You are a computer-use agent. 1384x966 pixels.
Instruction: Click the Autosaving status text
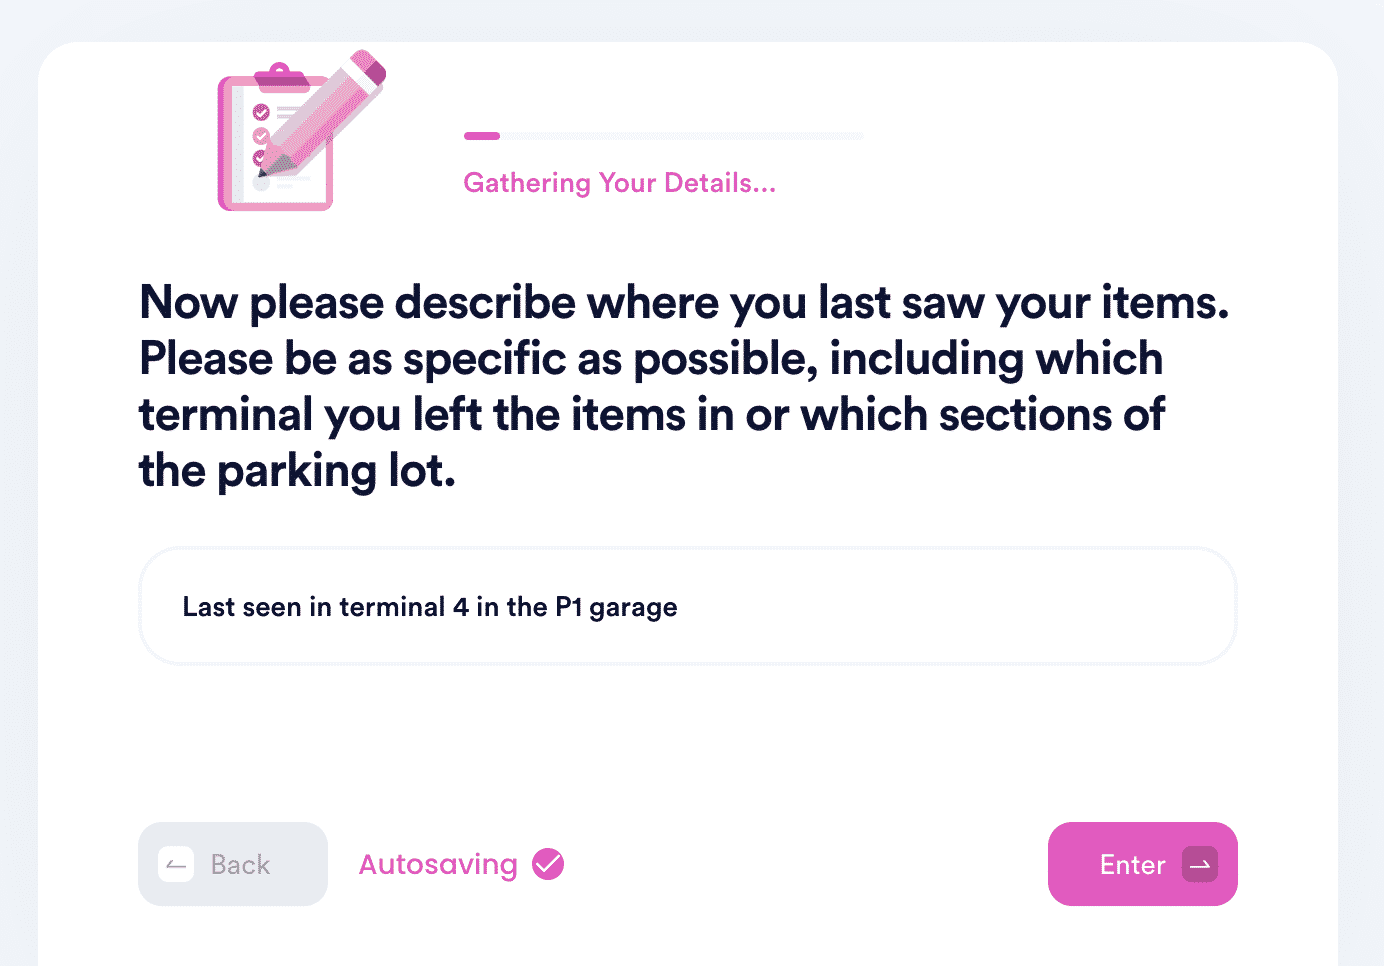pyautogui.click(x=438, y=864)
